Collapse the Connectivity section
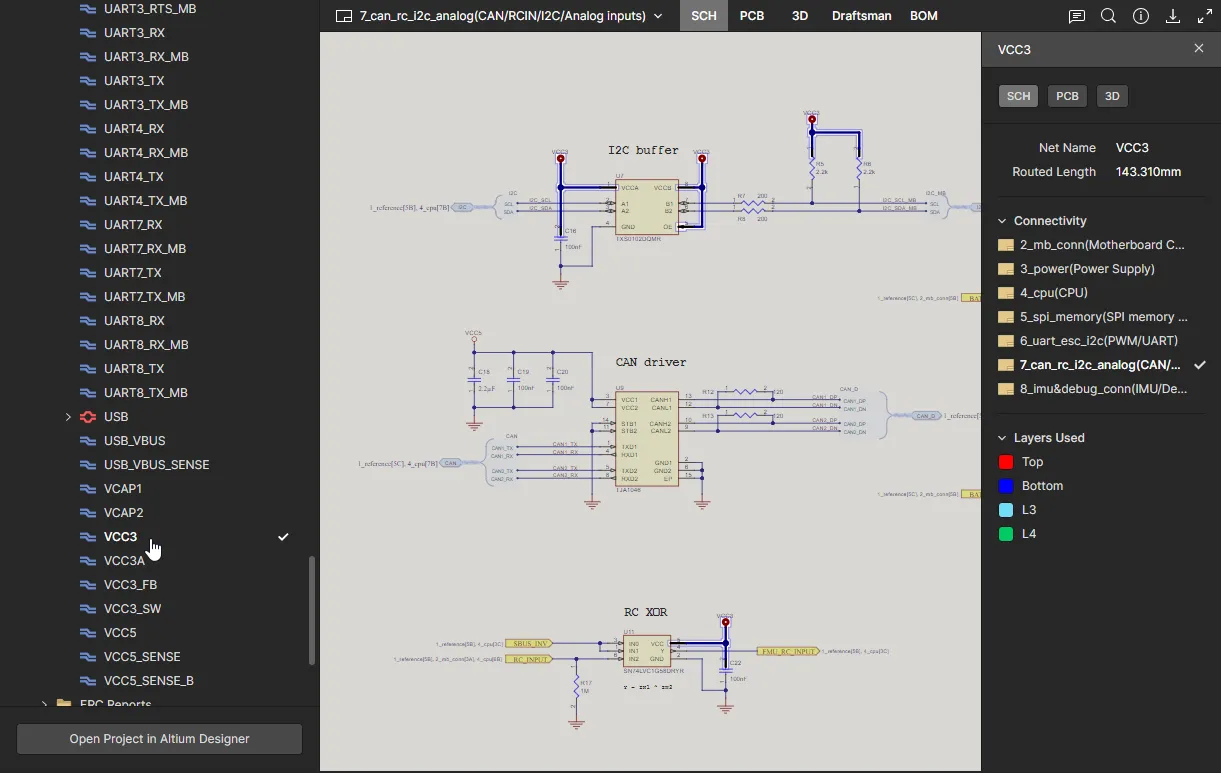The height and width of the screenshot is (773, 1221). [x=1003, y=221]
